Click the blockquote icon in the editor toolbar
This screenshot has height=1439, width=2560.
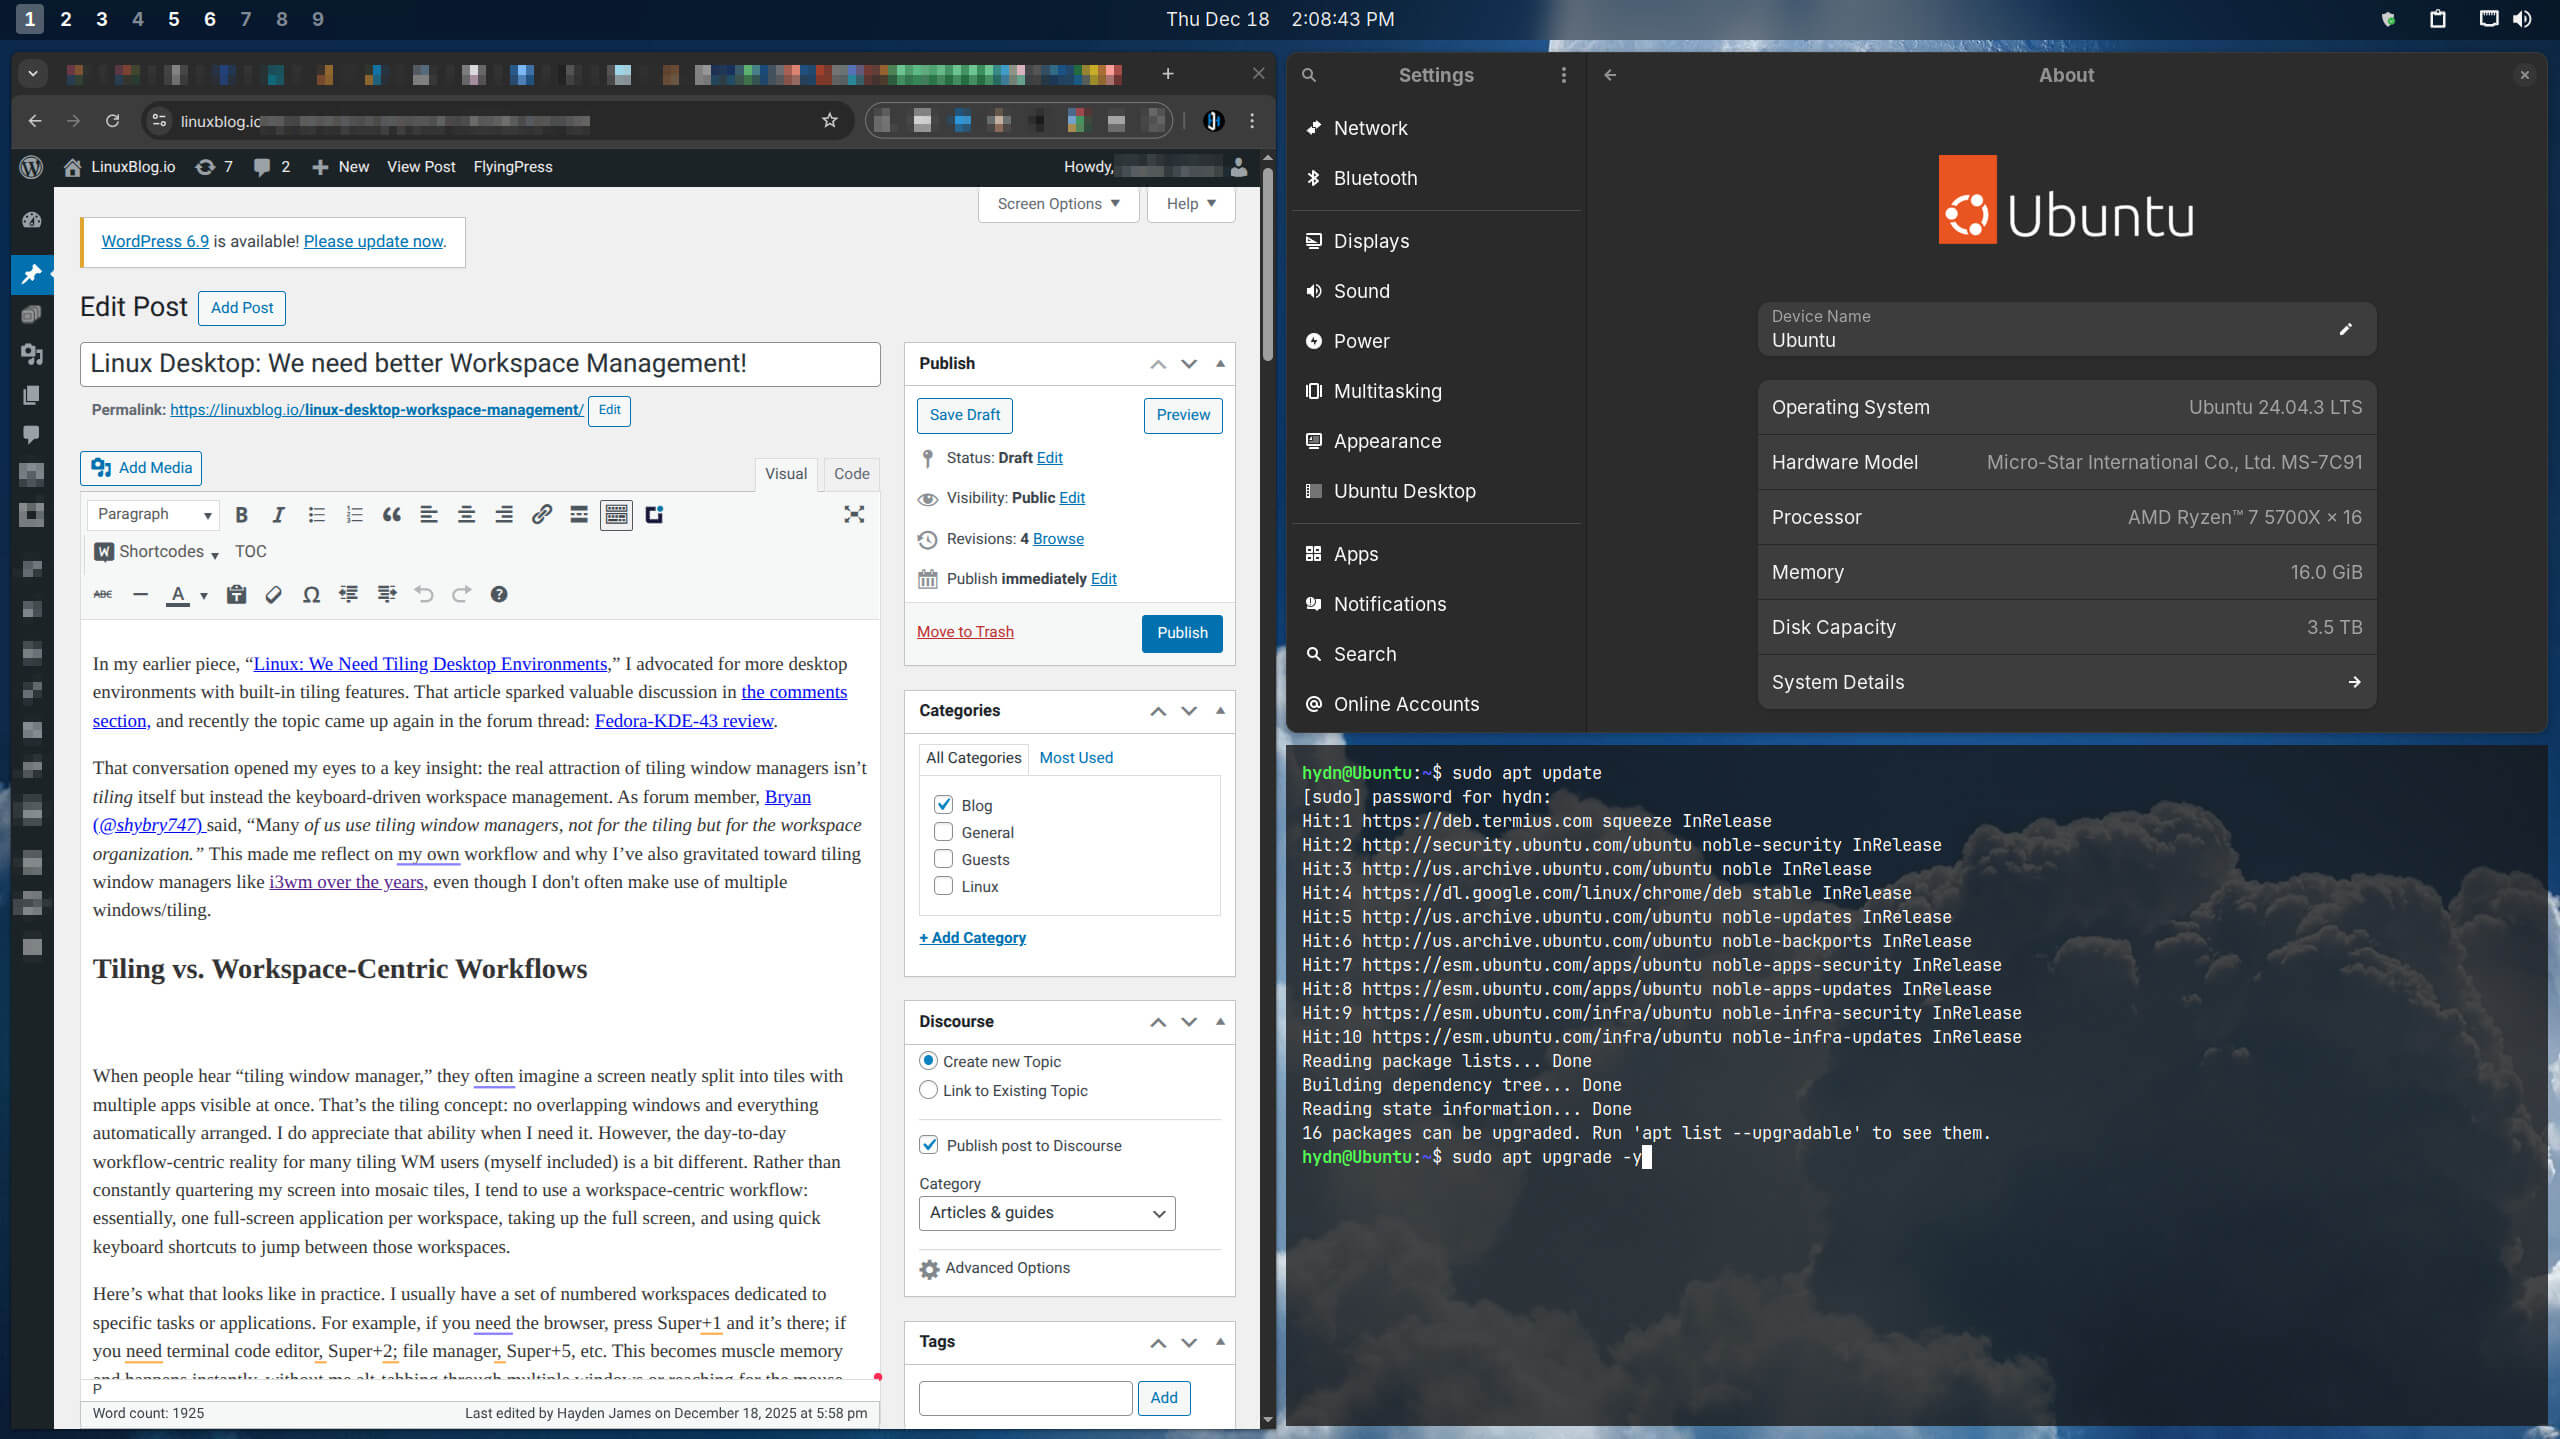pyautogui.click(x=391, y=515)
